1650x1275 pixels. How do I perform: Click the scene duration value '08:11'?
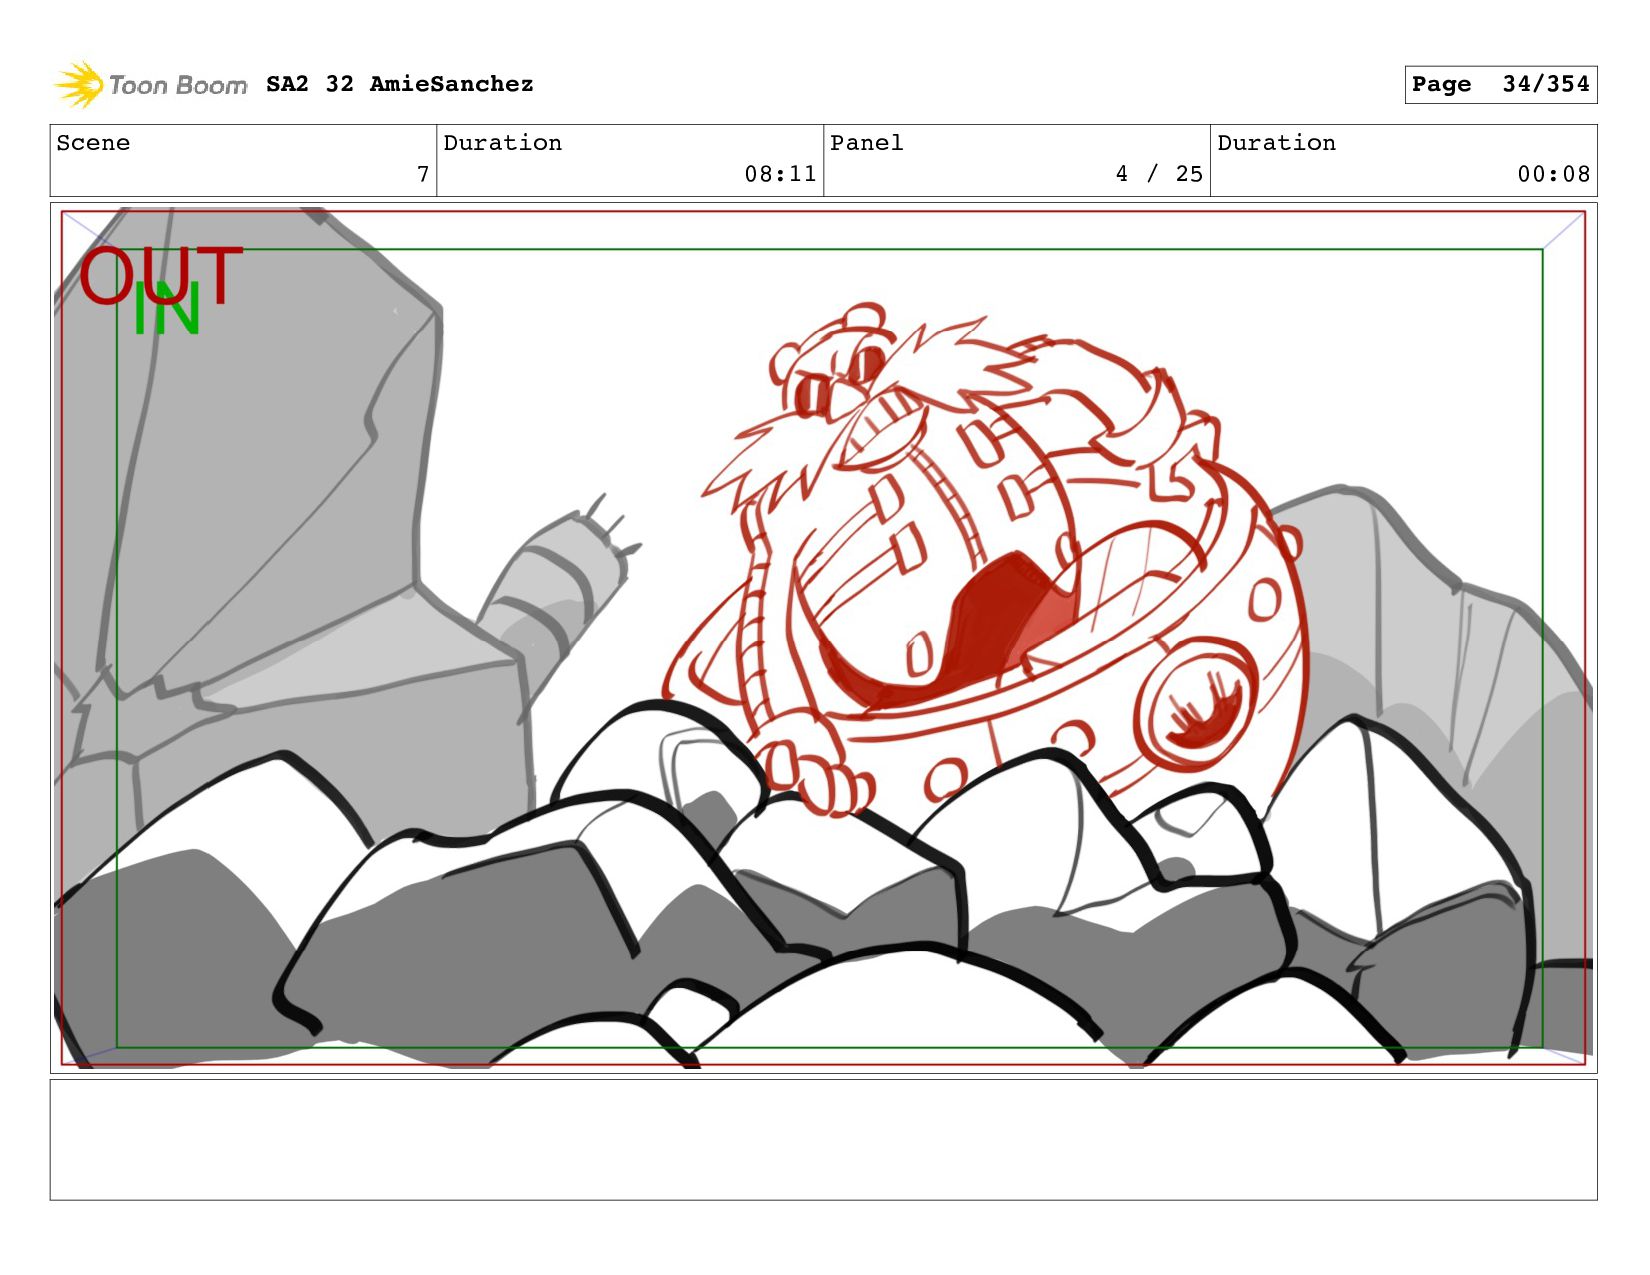tap(780, 174)
